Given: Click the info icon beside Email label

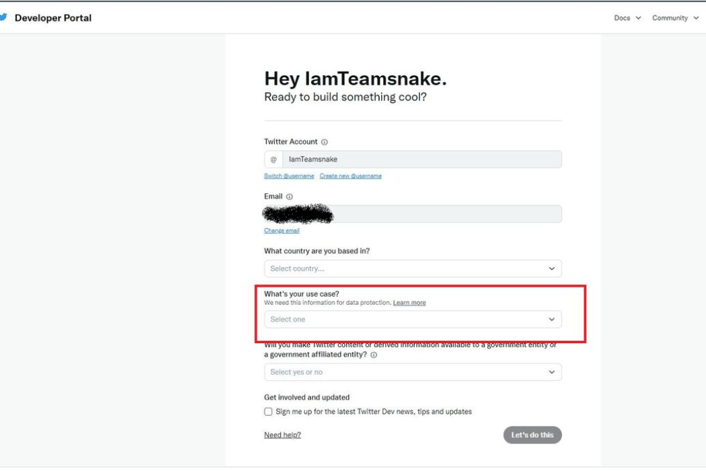Looking at the screenshot, I should coord(290,197).
